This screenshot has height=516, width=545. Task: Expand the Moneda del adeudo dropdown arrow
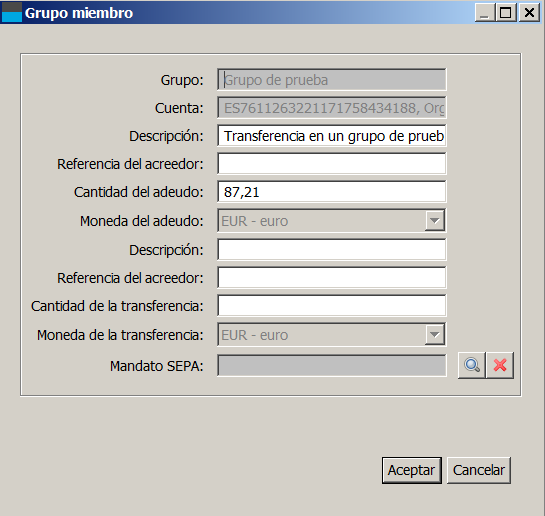tap(434, 220)
